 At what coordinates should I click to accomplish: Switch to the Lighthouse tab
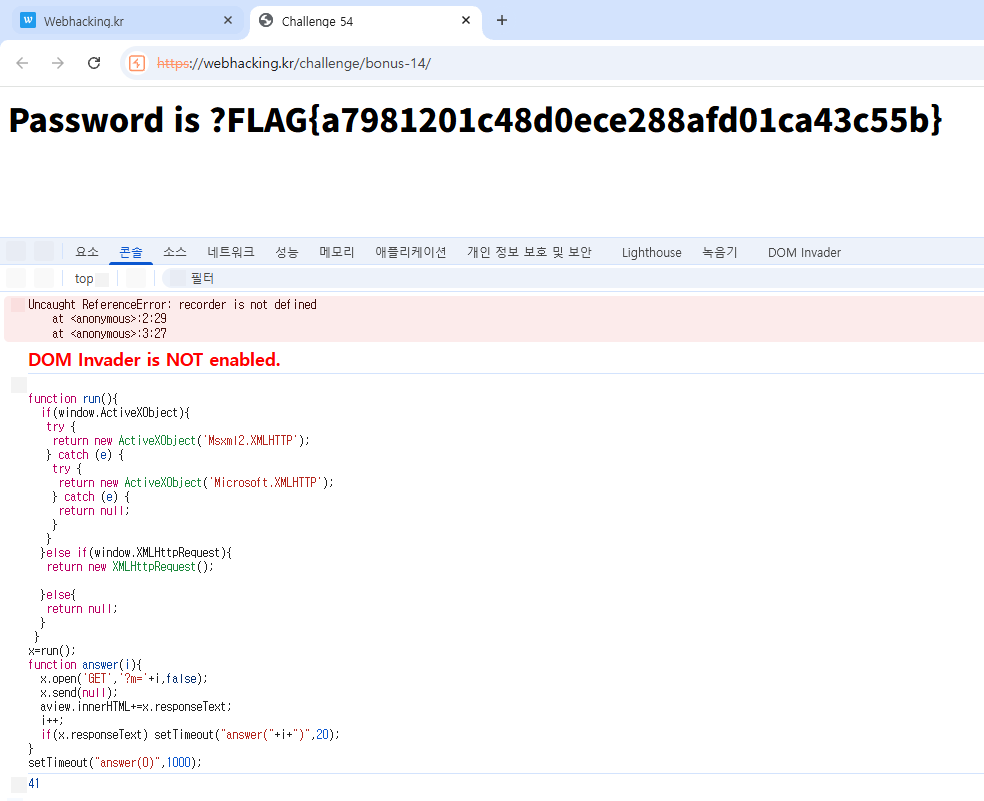point(651,252)
